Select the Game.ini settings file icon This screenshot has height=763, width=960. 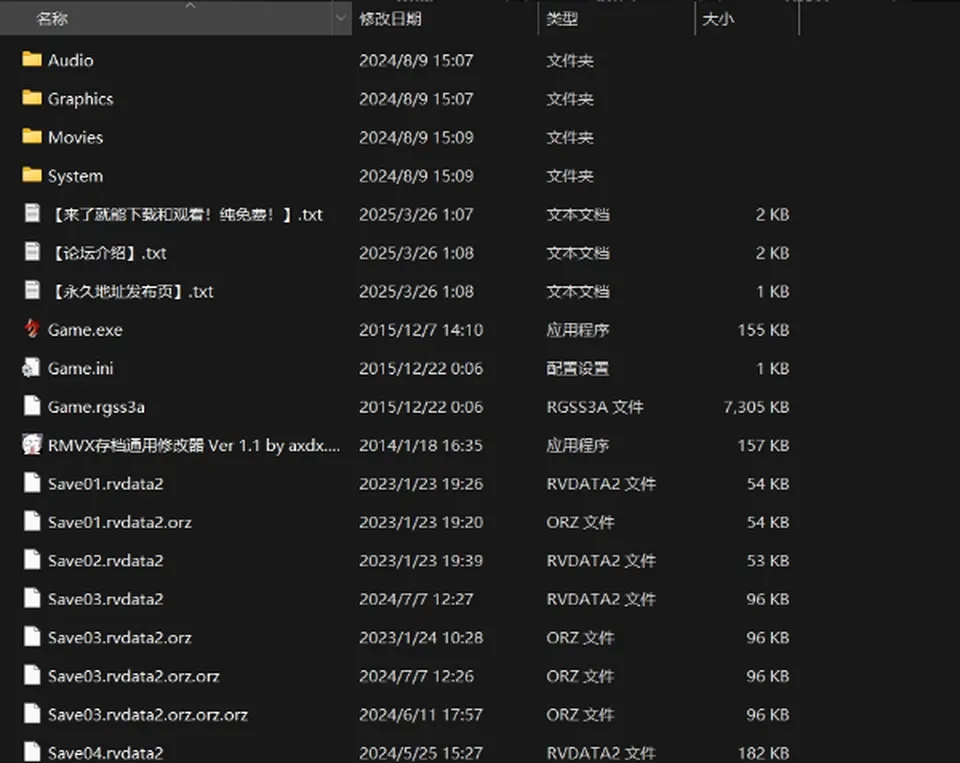[32, 367]
